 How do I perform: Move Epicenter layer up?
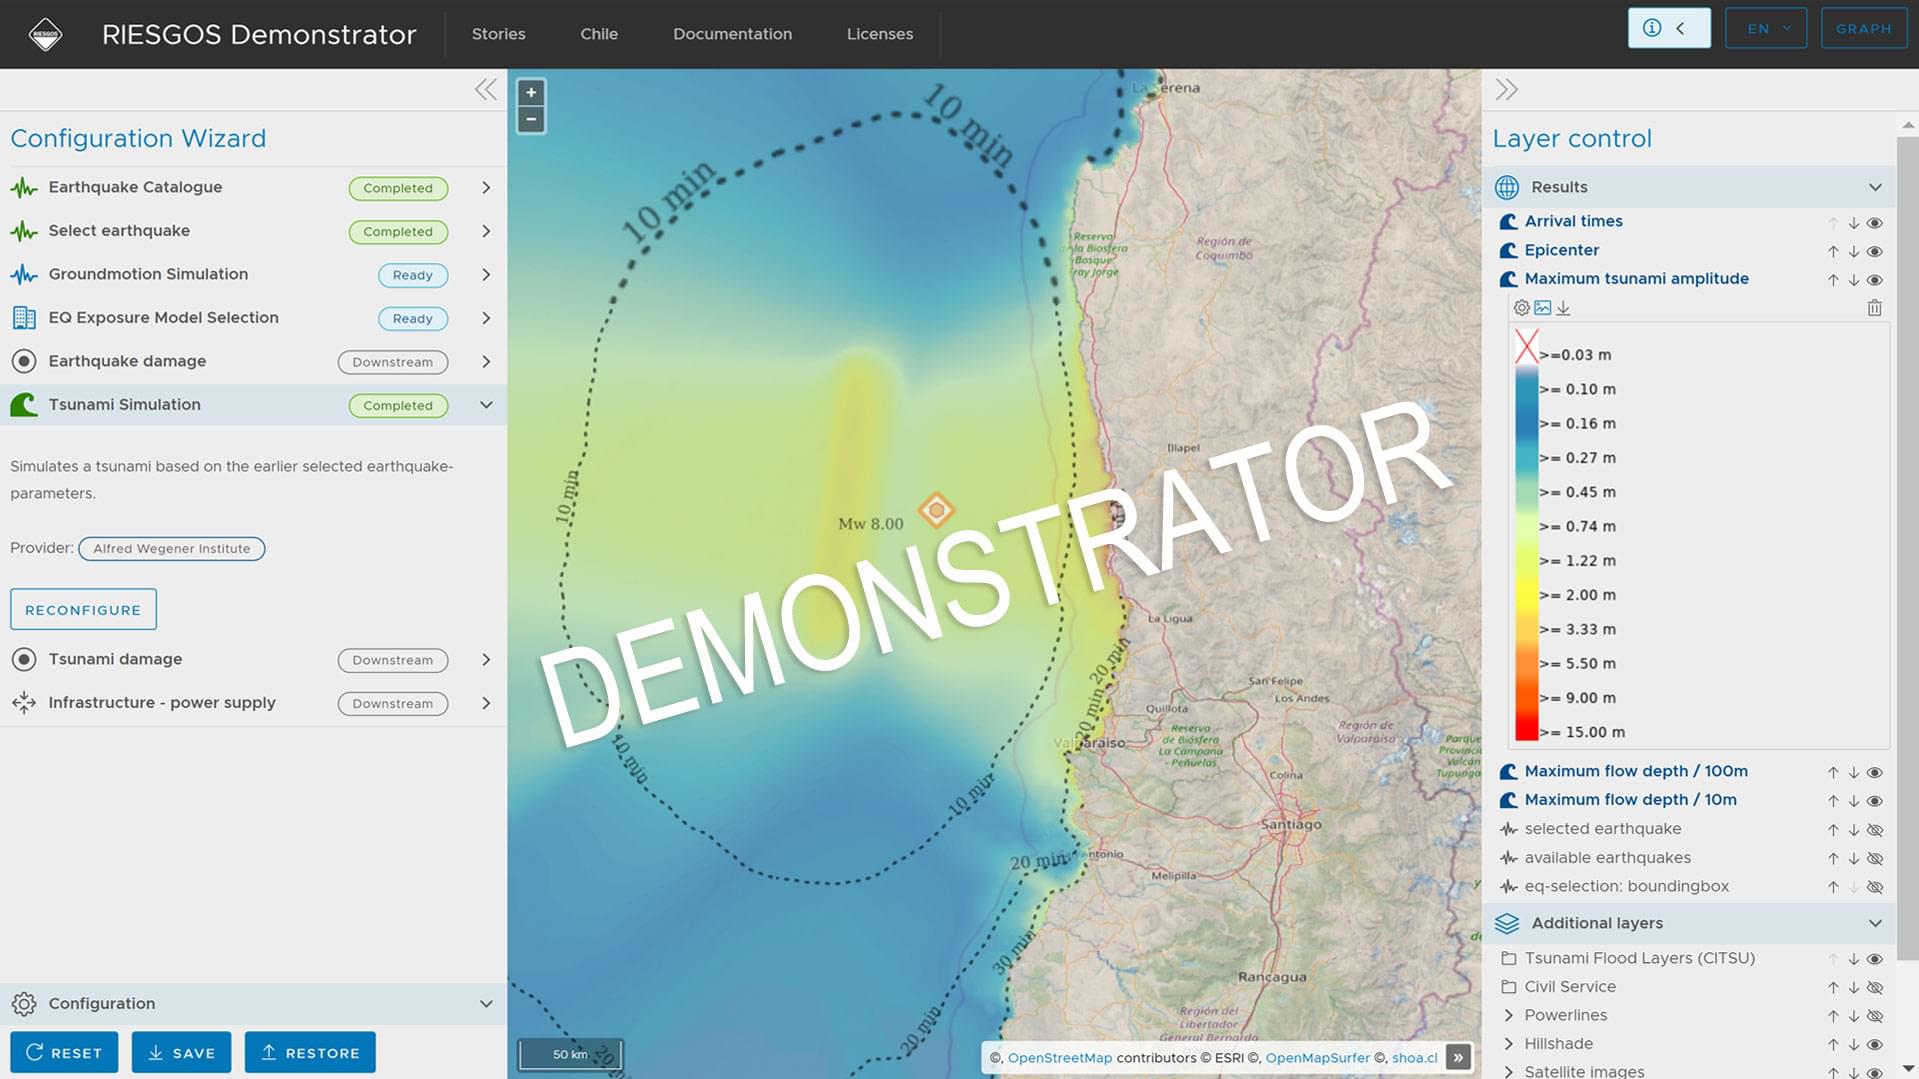1833,252
